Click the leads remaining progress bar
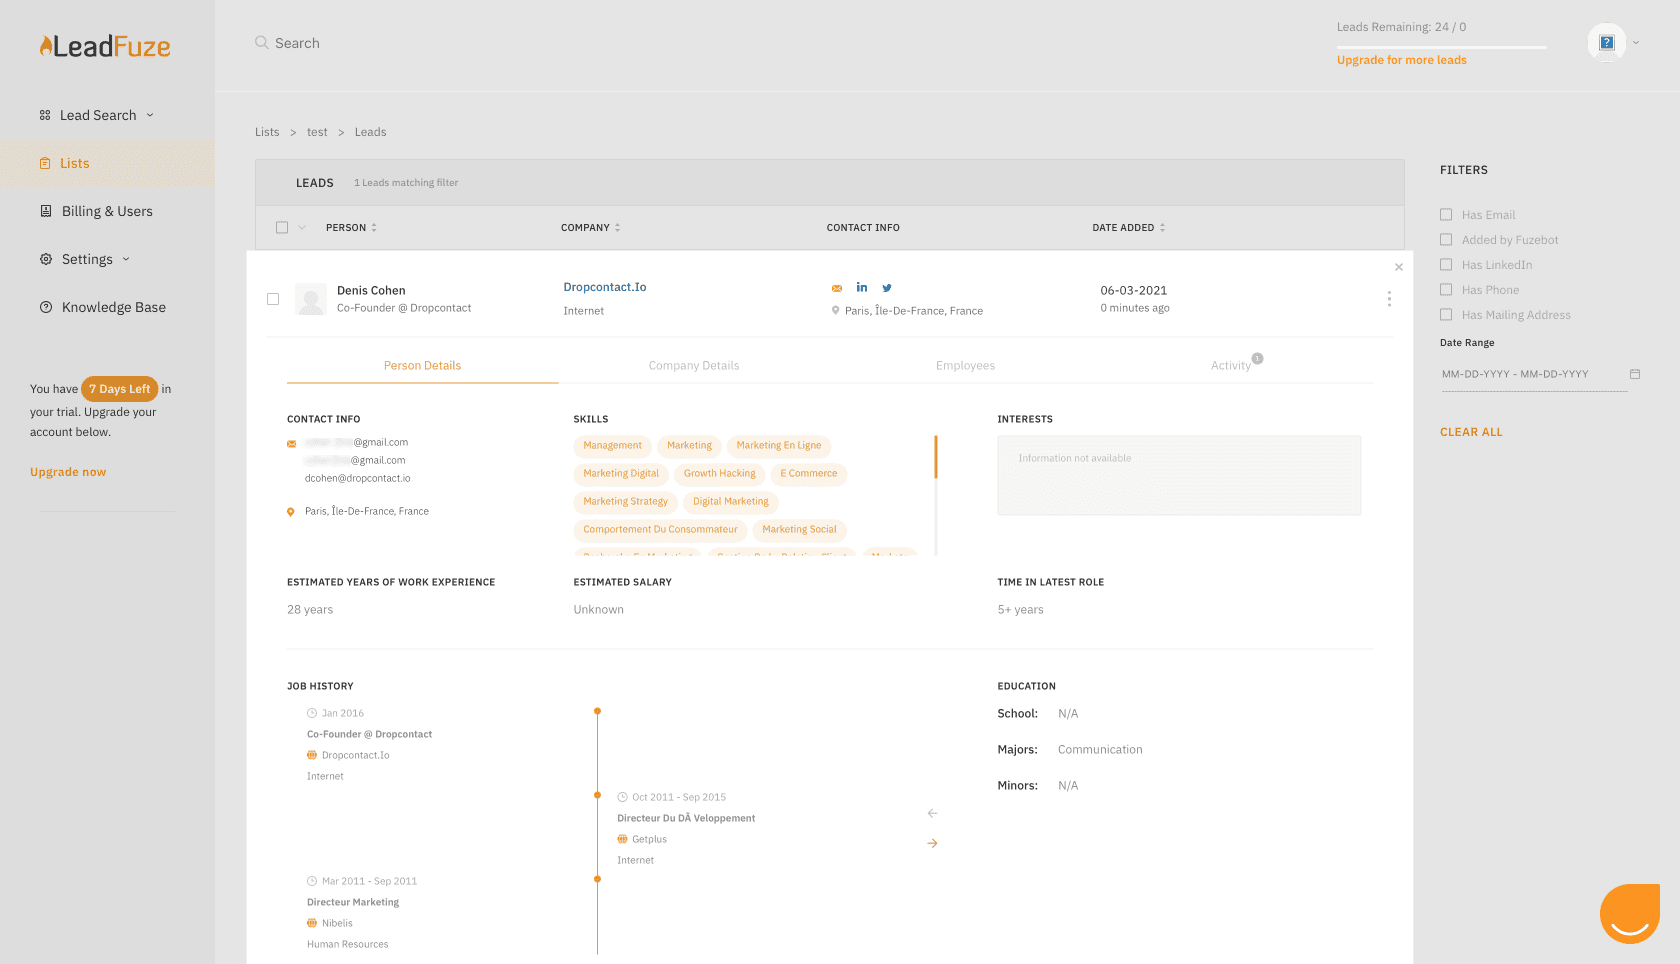The image size is (1680, 964). (x=1442, y=47)
